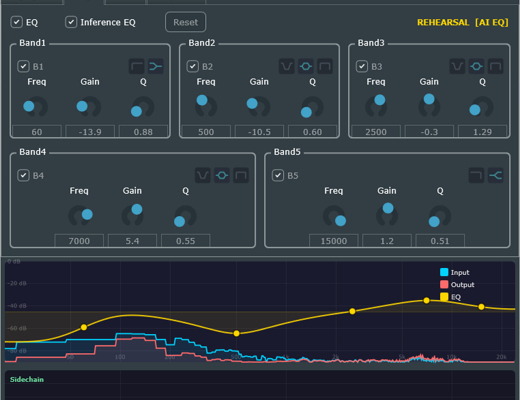Click the REHEARSAL [AI EQ] label
Image resolution: width=520 pixels, height=400 pixels.
coord(463,22)
